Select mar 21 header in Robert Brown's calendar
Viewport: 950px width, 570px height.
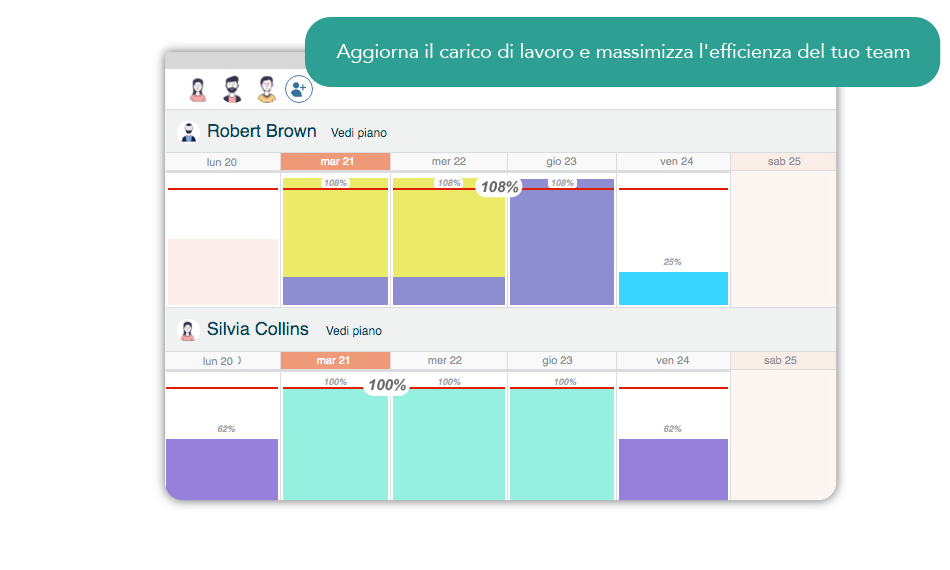point(335,162)
